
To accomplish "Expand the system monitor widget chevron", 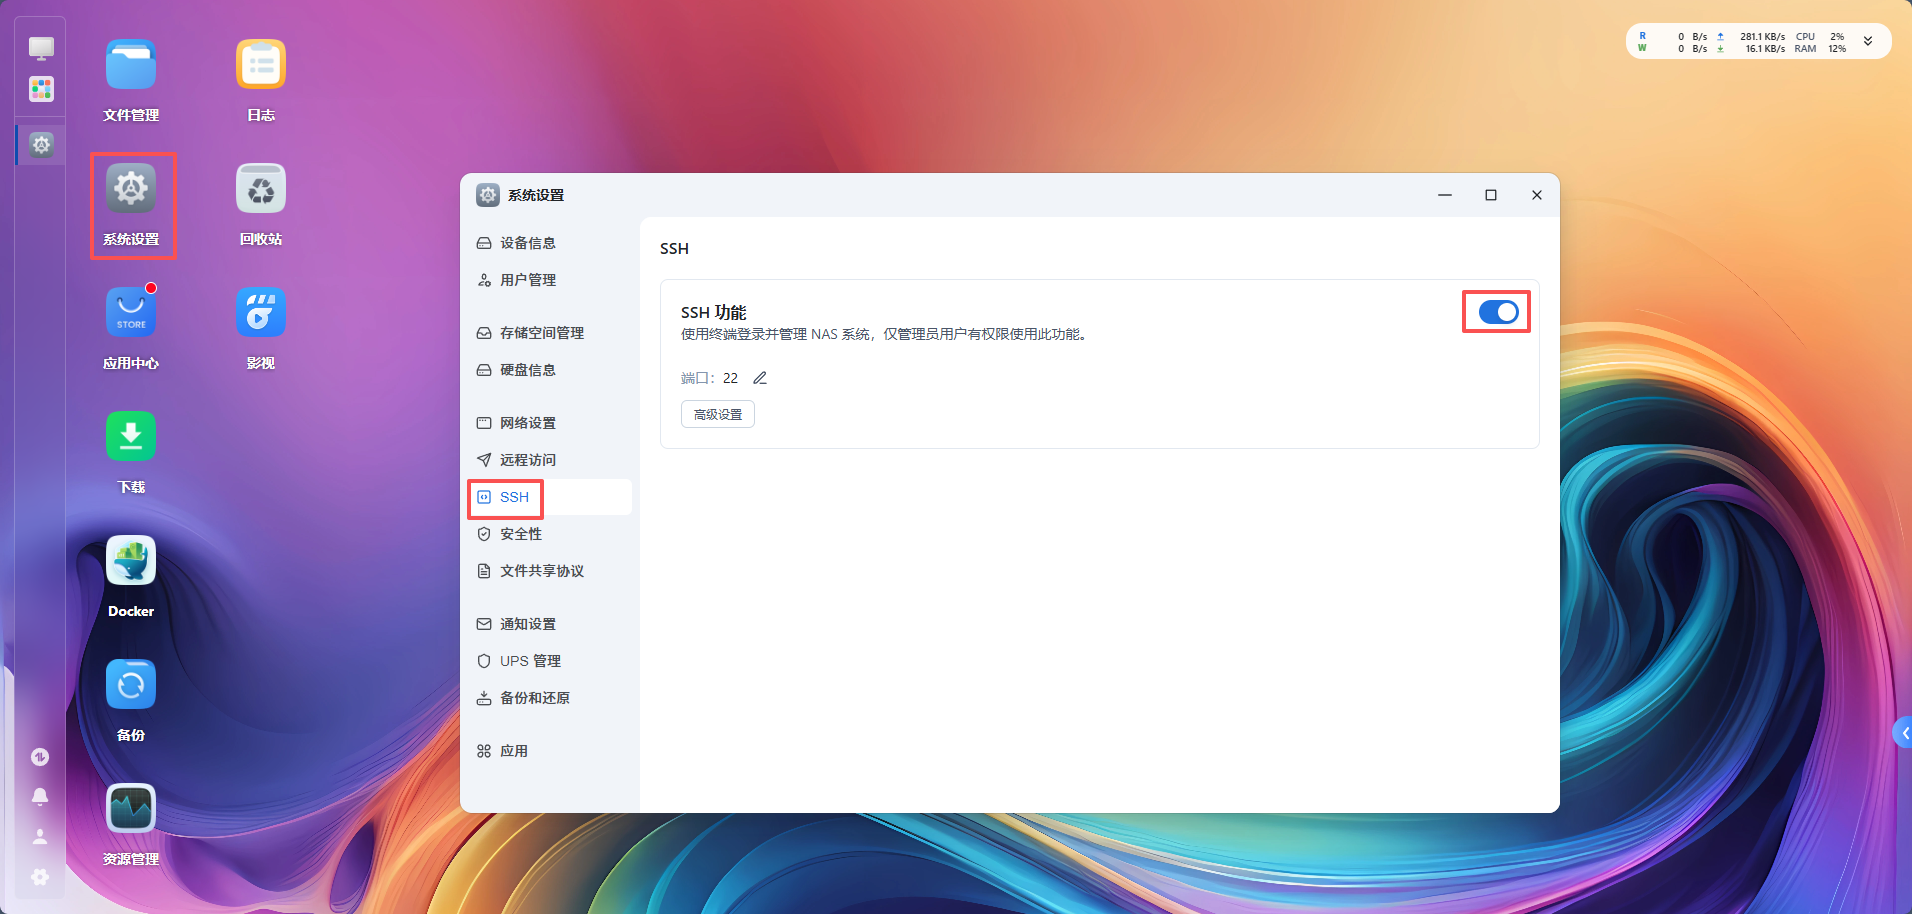I will 1867,42.
